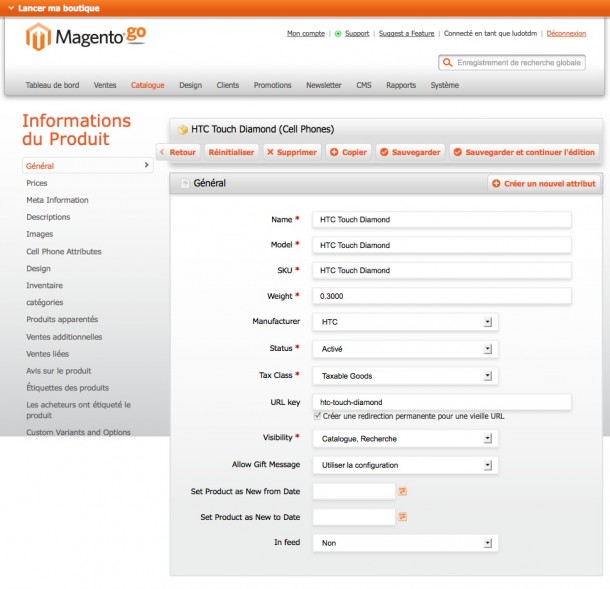
Task: Click Sauvegarder et continuer l'édition
Action: click(x=524, y=152)
